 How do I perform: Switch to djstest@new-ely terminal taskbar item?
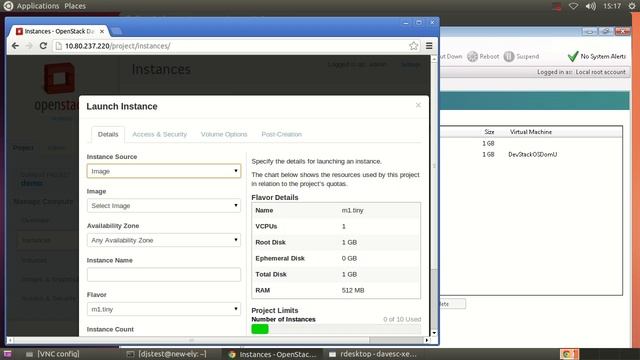click(x=166, y=354)
